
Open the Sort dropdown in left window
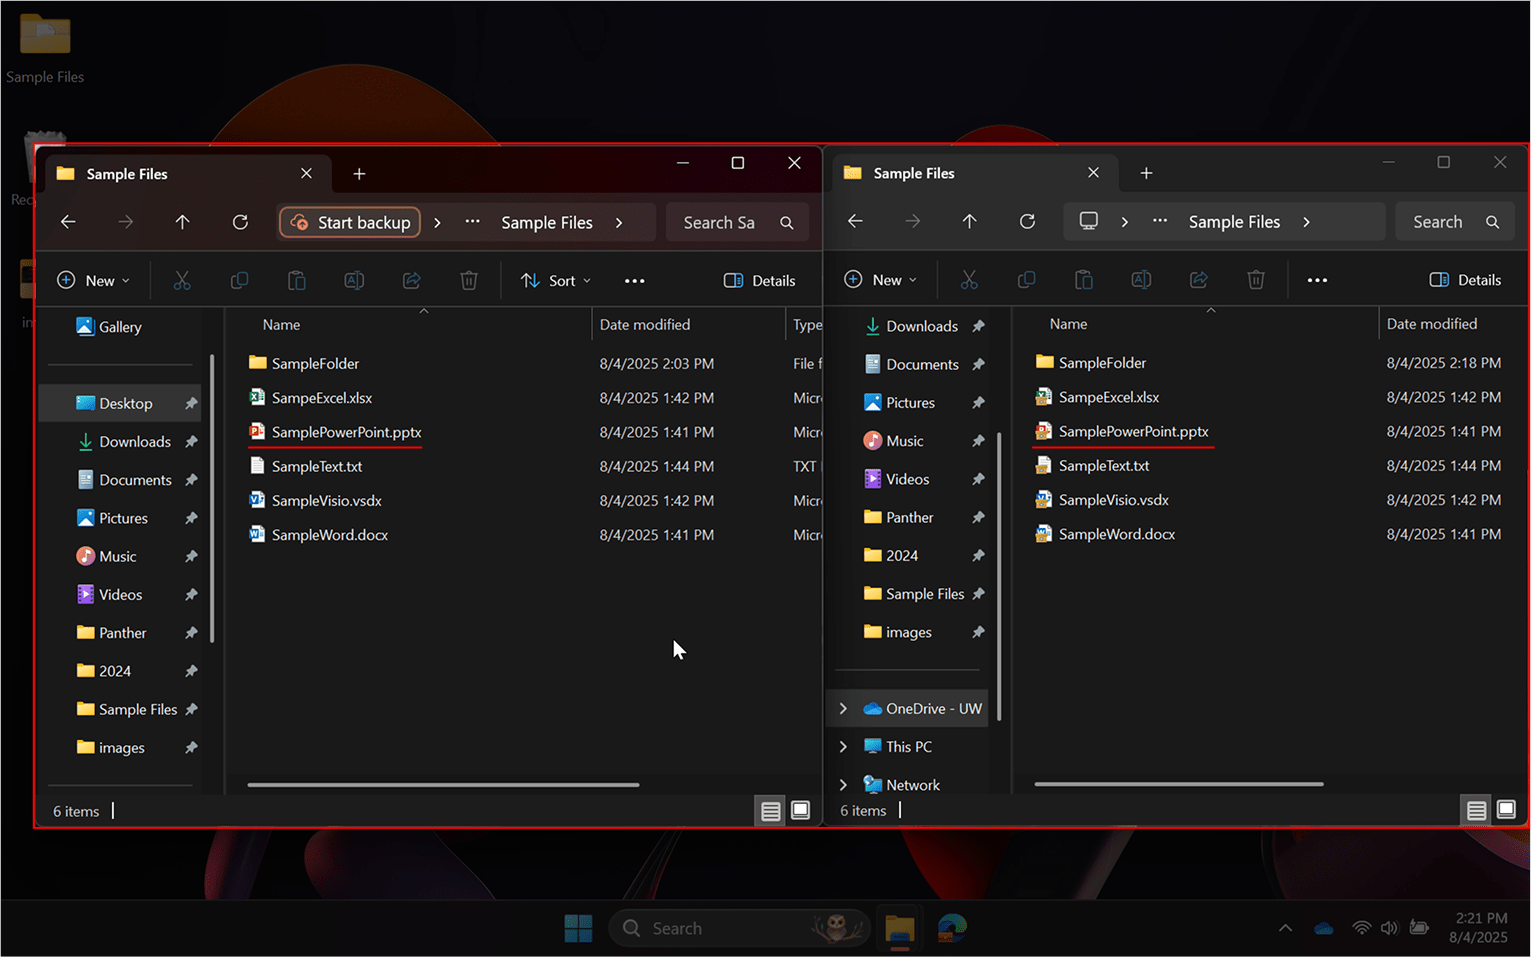click(x=554, y=280)
